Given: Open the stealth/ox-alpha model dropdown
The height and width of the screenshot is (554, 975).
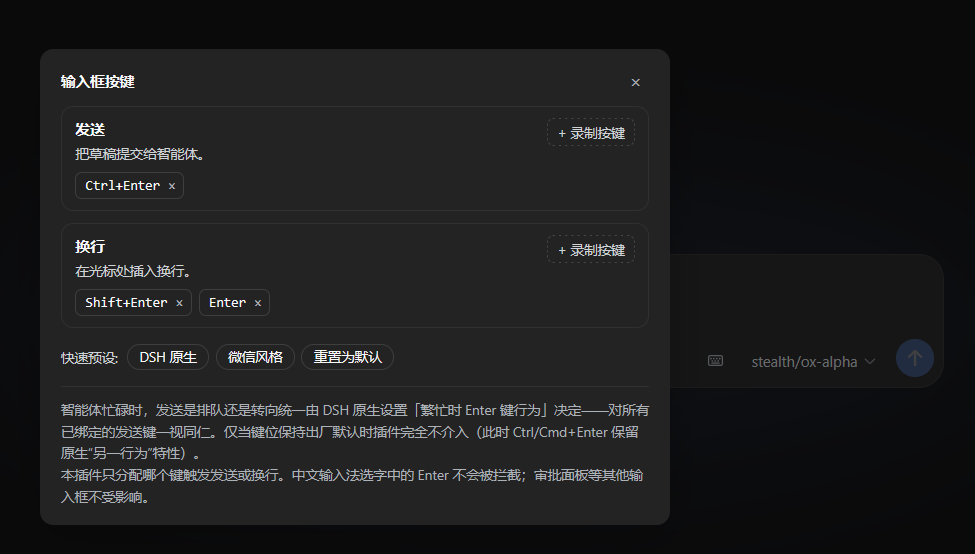Looking at the screenshot, I should (813, 361).
